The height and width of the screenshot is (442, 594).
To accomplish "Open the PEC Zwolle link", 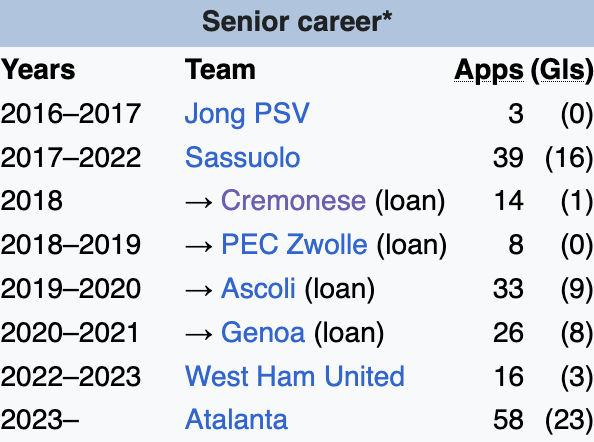I will point(294,244).
